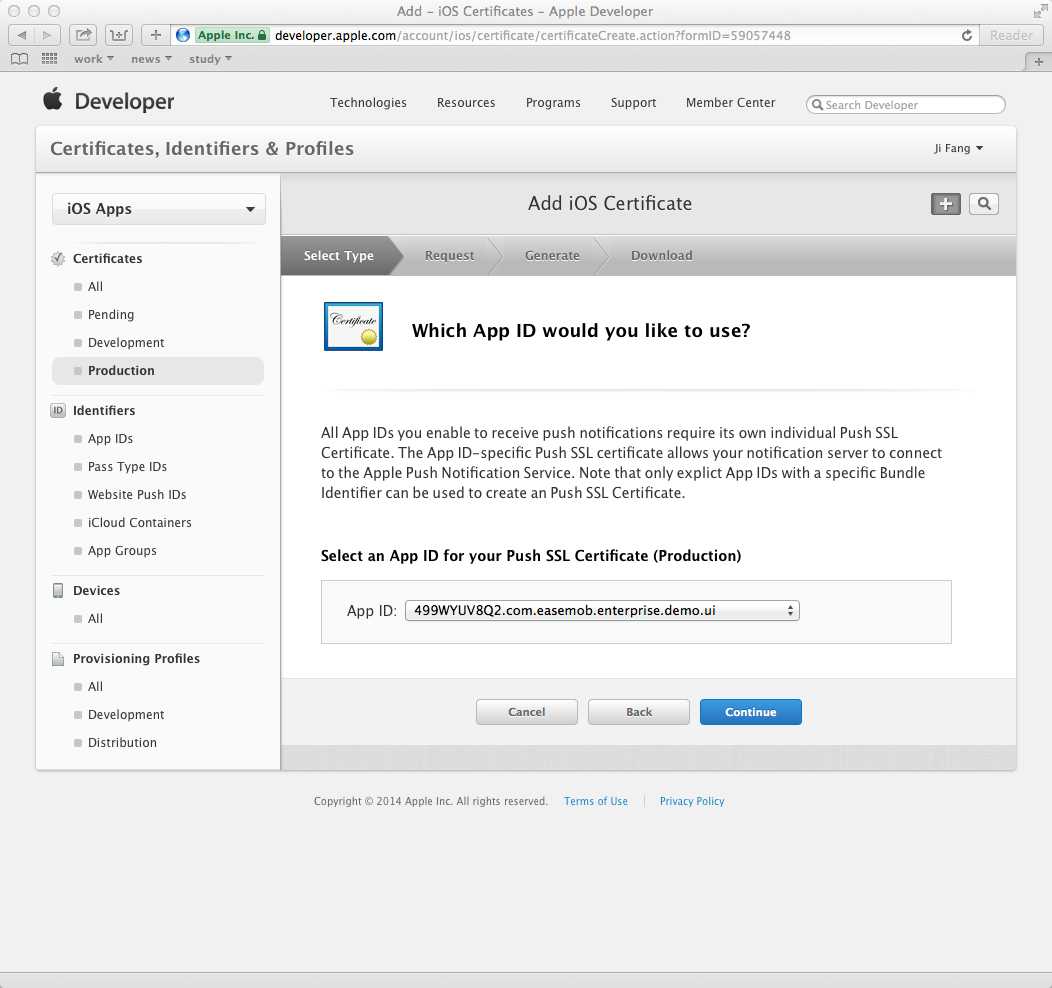1052x988 pixels.
Task: Click the Developer wordmark heading
Action: pos(124,101)
